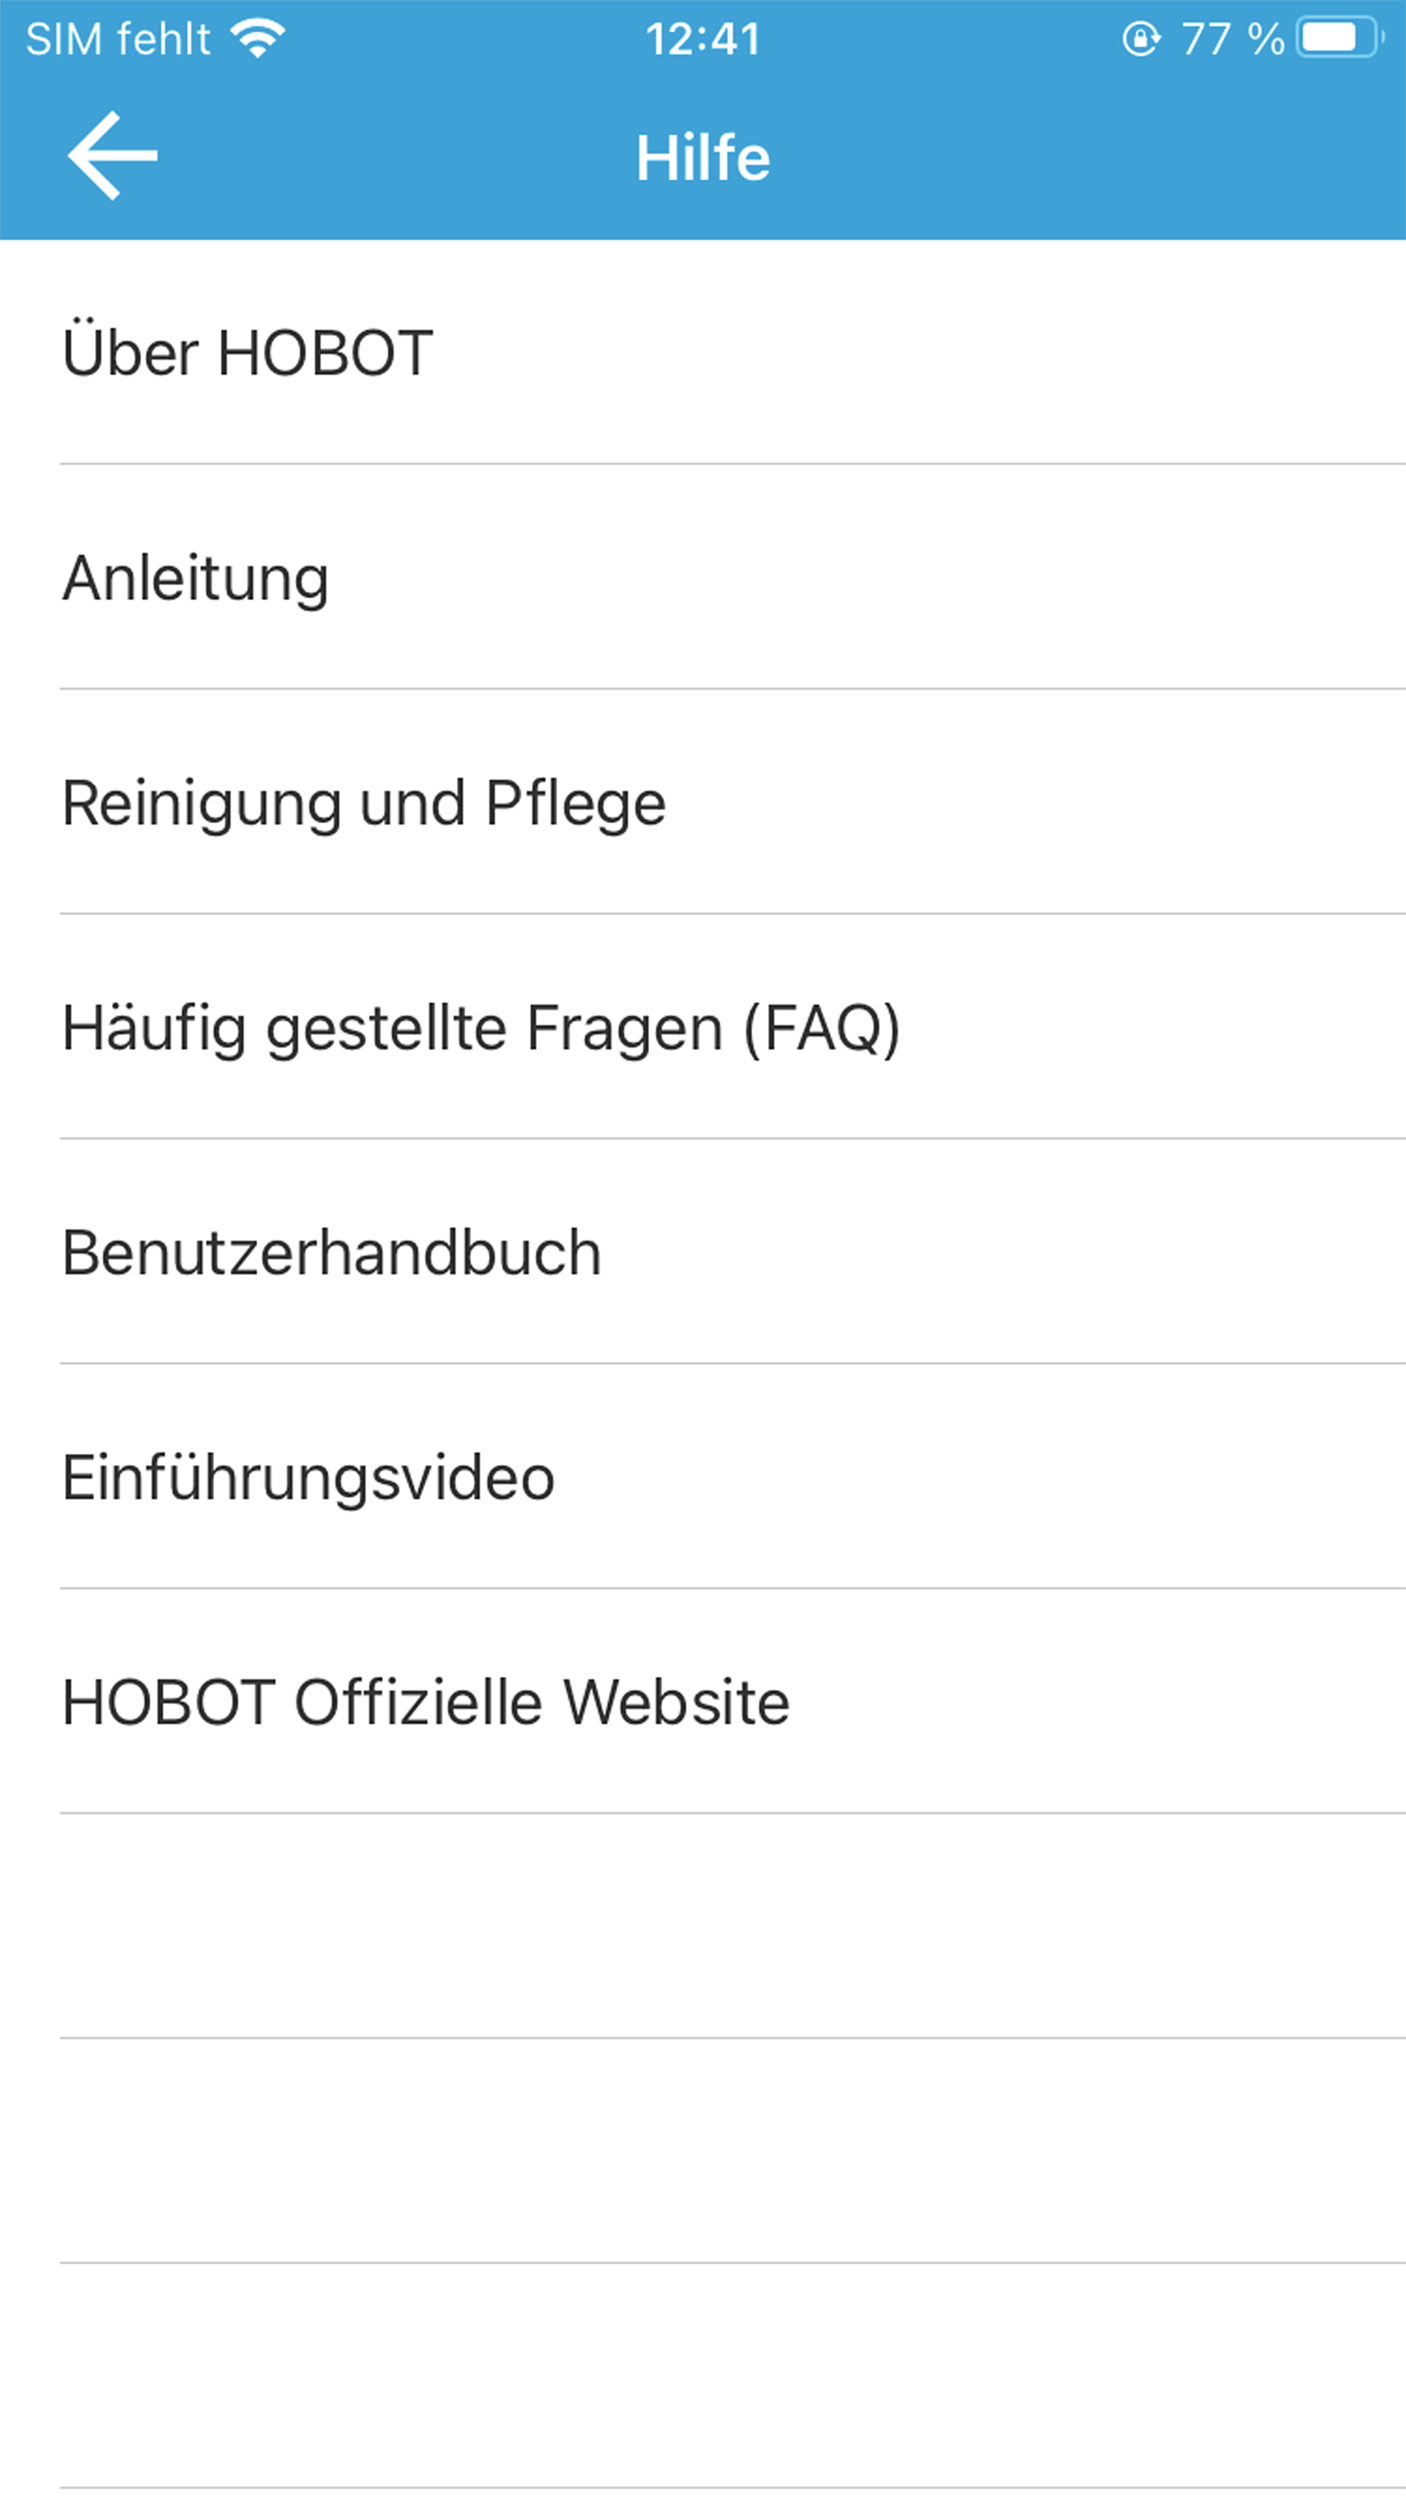Open the 'Benutzerhandbuch' manual
The height and width of the screenshot is (2500, 1406).
click(x=332, y=1253)
